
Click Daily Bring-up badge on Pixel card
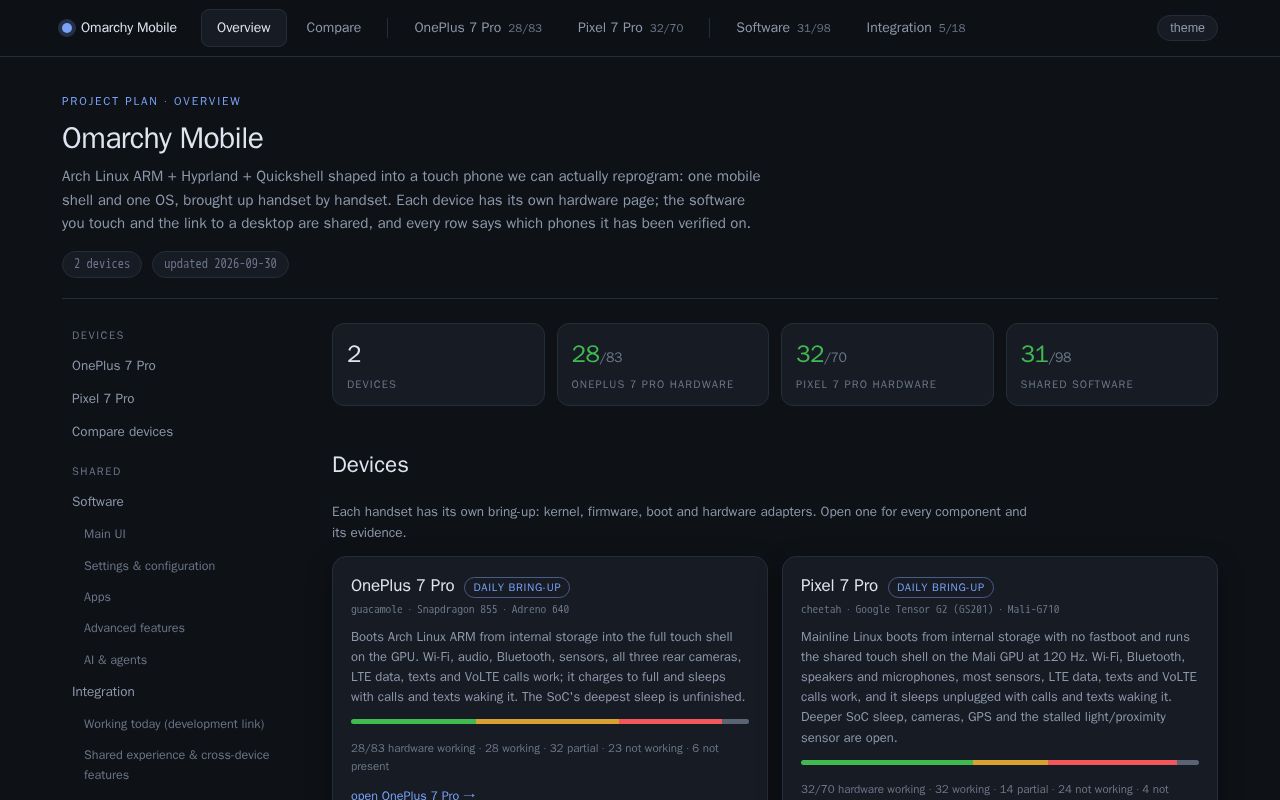(x=941, y=588)
